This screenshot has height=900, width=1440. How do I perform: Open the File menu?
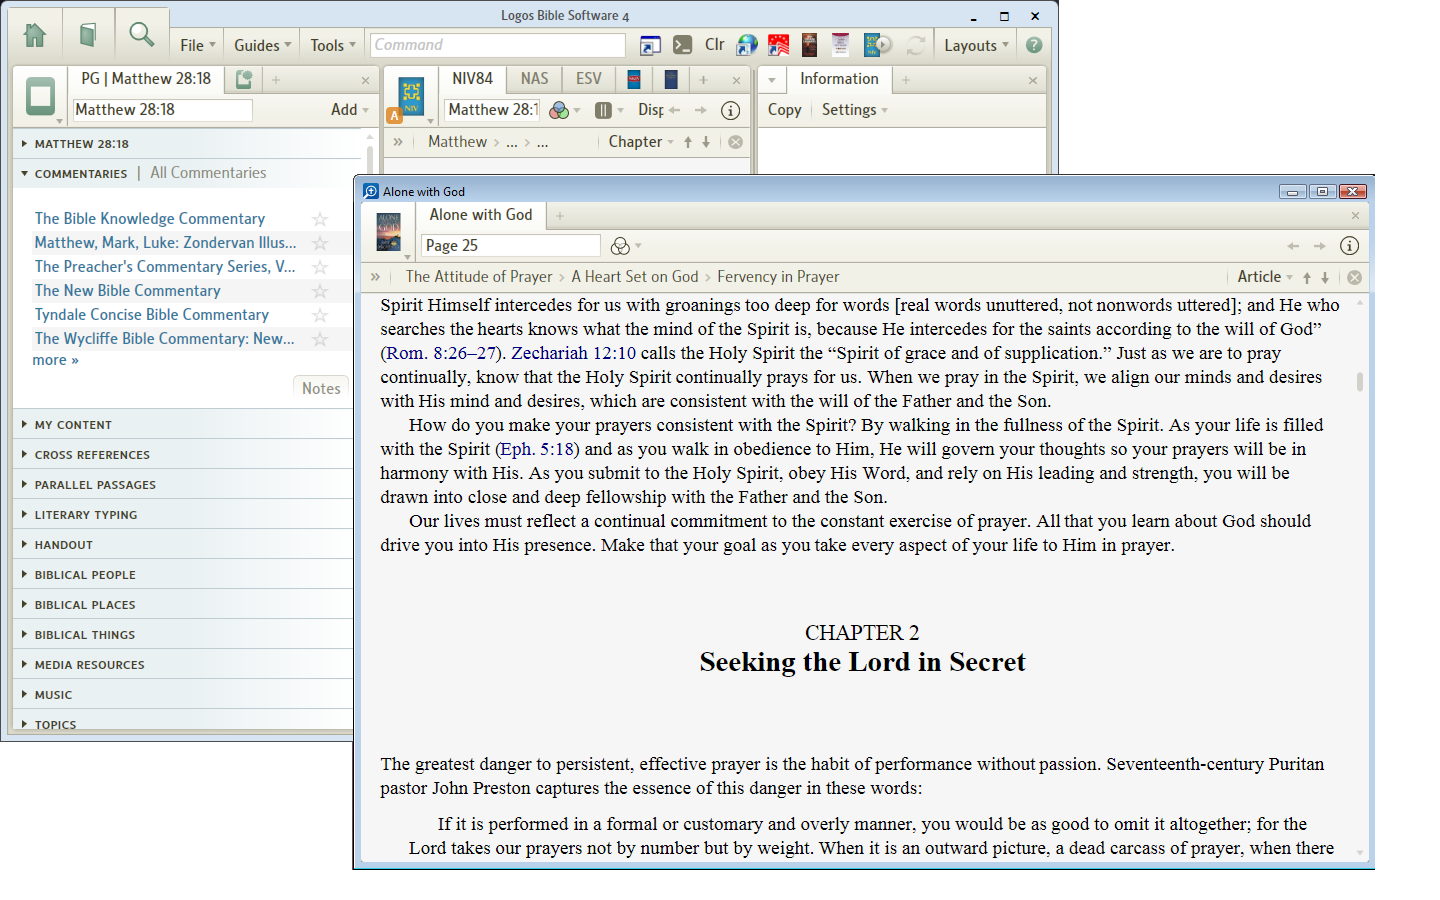(x=197, y=45)
